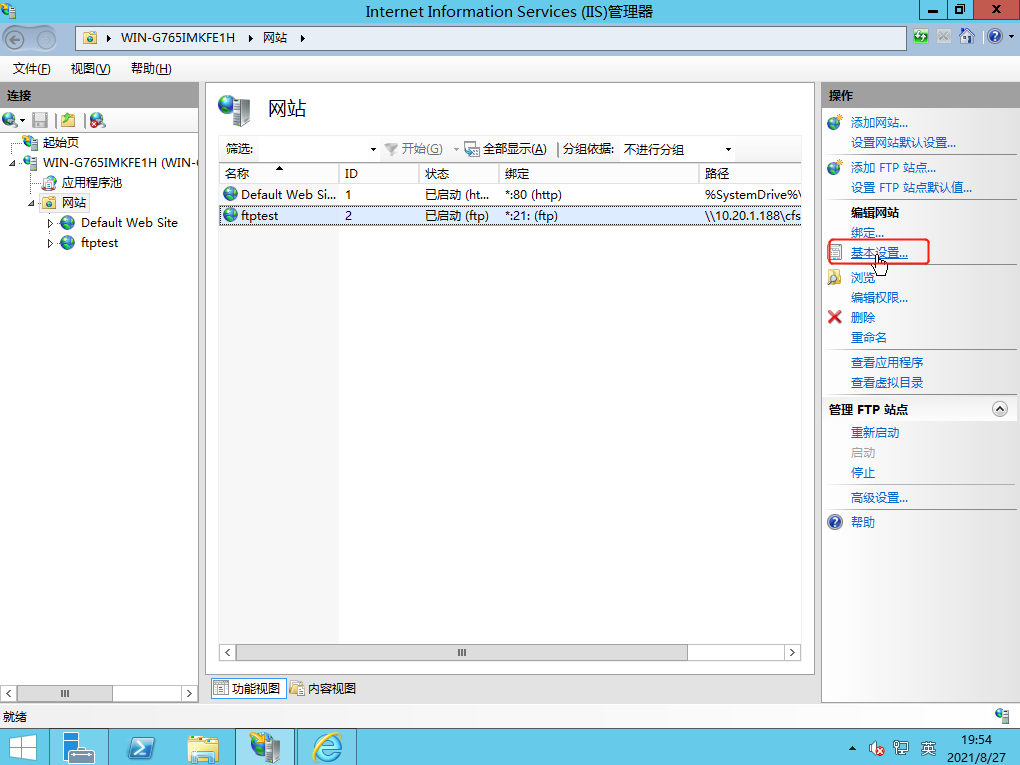This screenshot has width=1020, height=765.
Task: Collapse the 网站 tree node
Action: pos(31,204)
